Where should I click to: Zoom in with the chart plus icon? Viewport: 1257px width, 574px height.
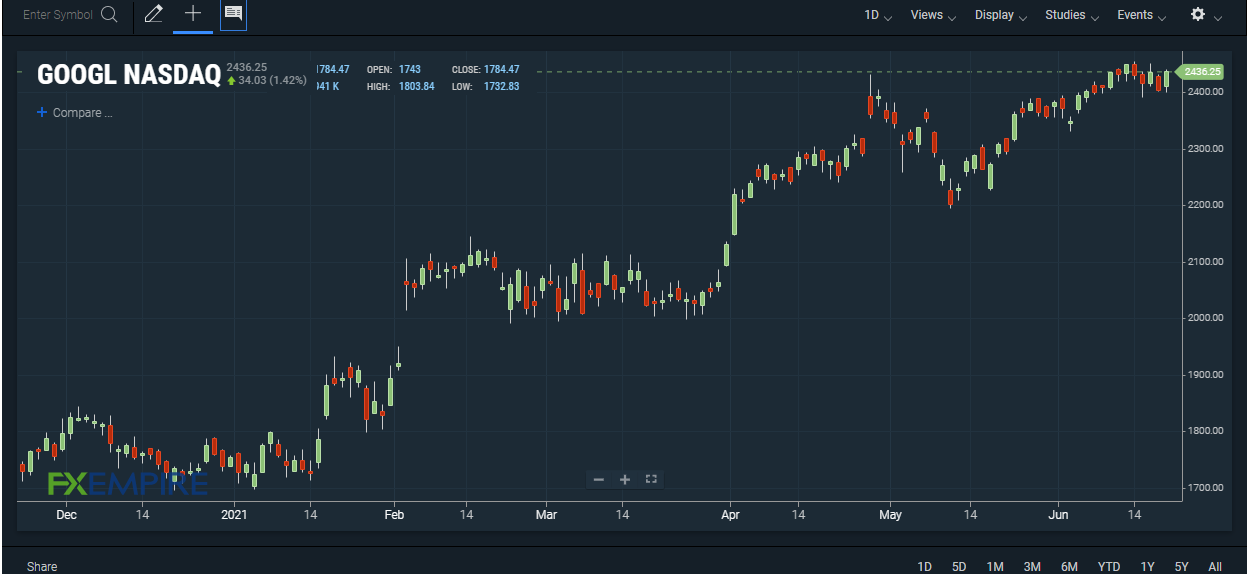point(625,480)
